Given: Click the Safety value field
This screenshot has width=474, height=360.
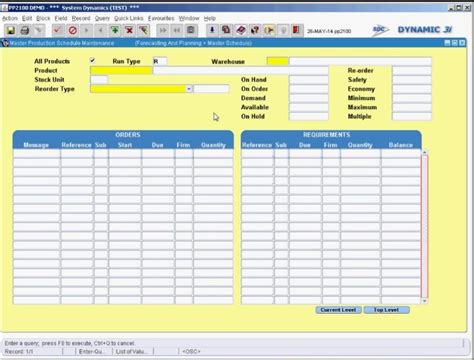Looking at the screenshot, I should coord(412,80).
